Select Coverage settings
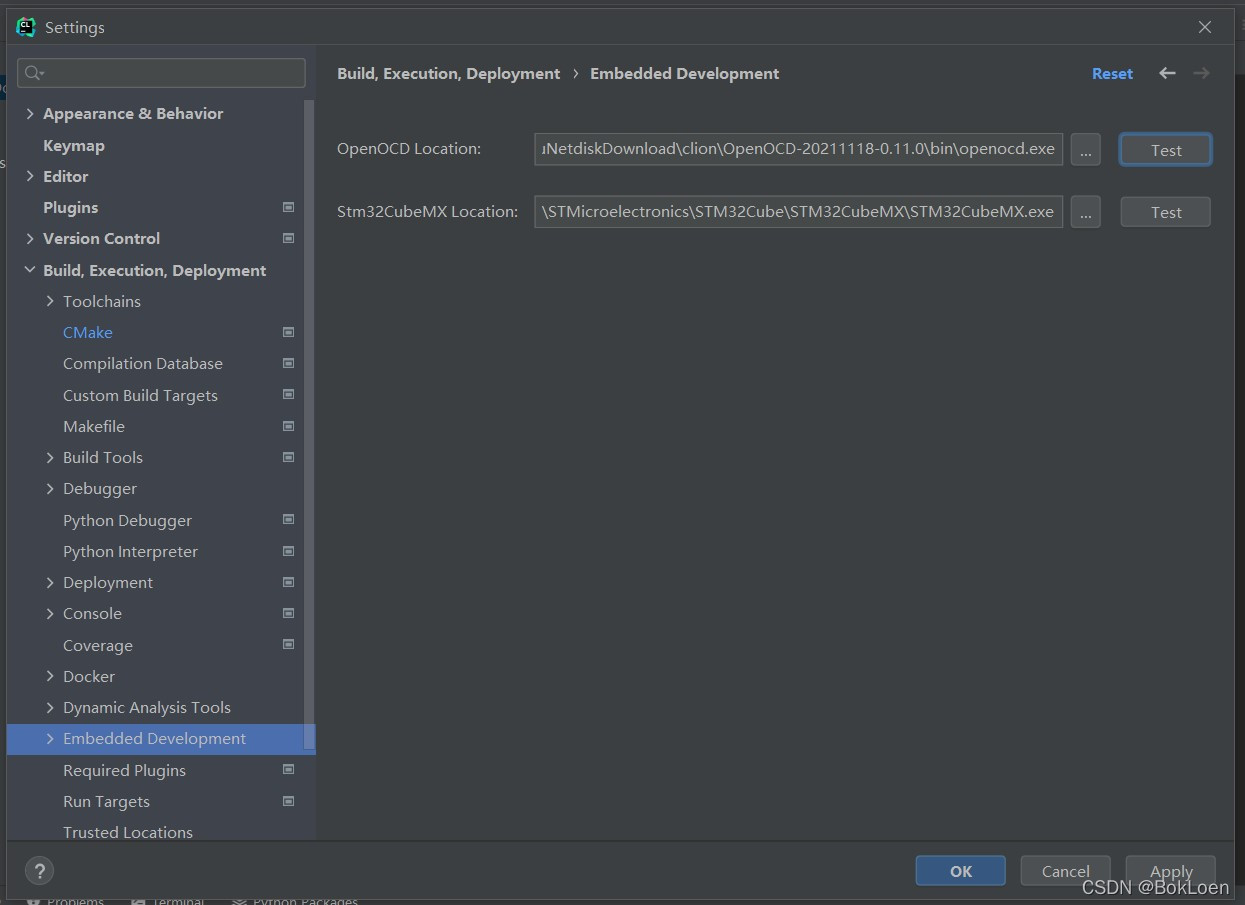 point(98,645)
